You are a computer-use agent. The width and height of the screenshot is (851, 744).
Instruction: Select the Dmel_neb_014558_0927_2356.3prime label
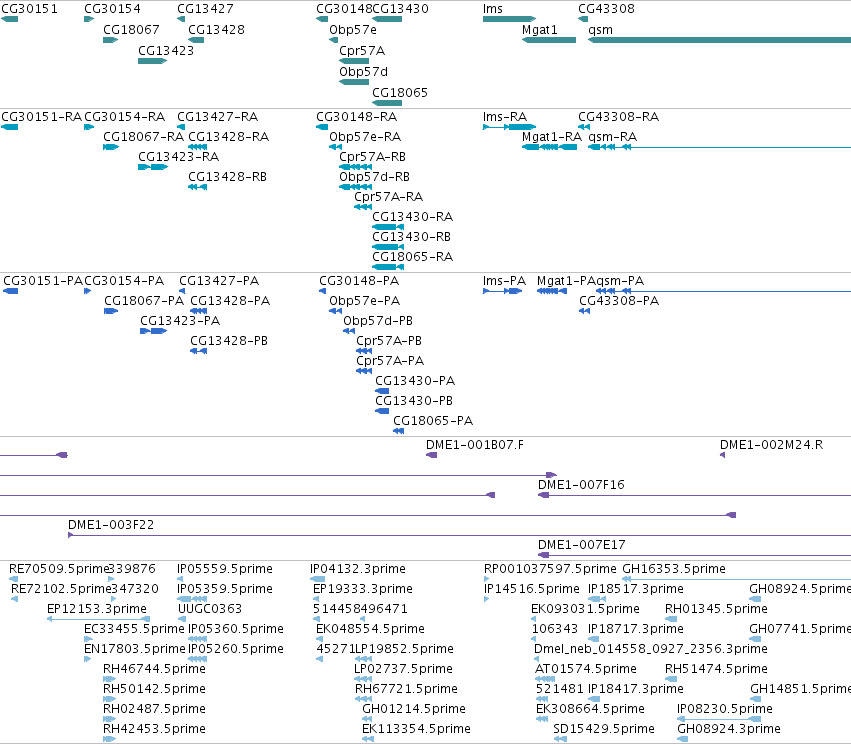pyautogui.click(x=651, y=649)
